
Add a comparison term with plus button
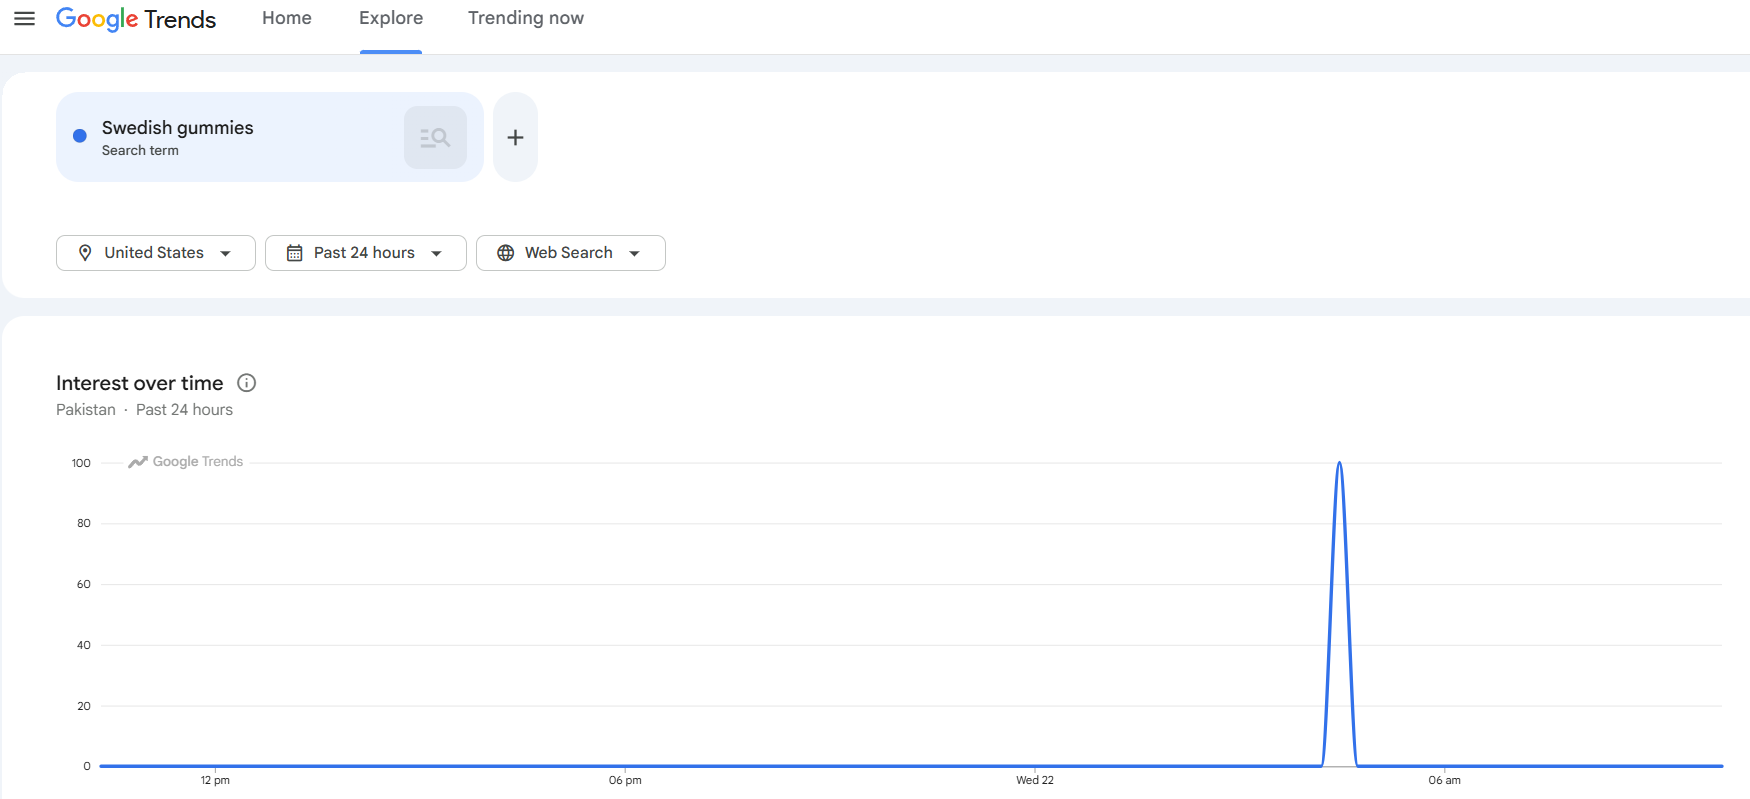[515, 137]
